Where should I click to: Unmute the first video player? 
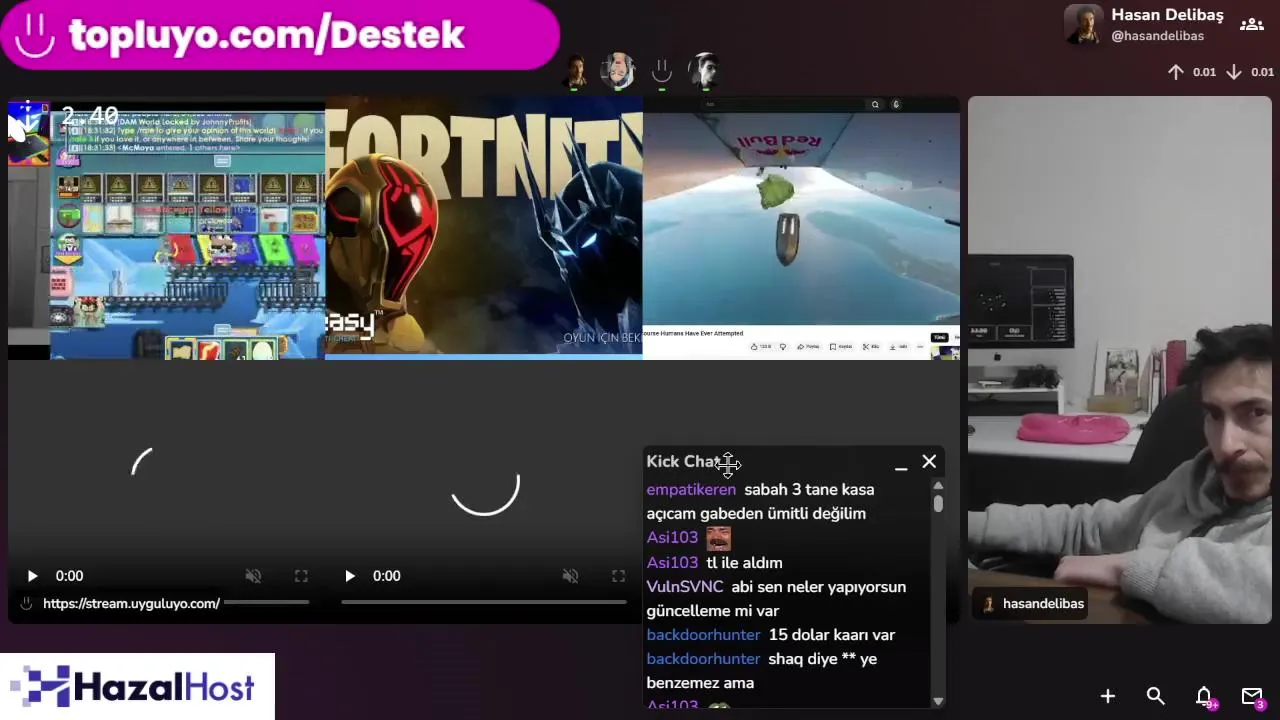pyautogui.click(x=253, y=576)
